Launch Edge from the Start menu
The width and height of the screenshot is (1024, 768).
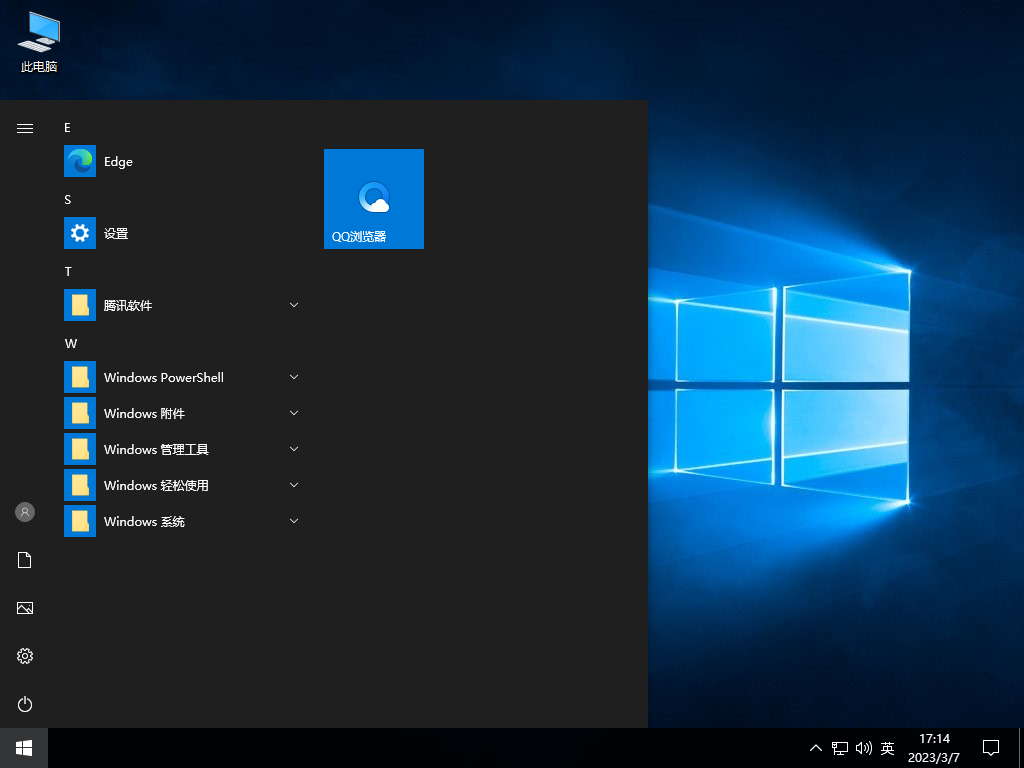pyautogui.click(x=117, y=161)
